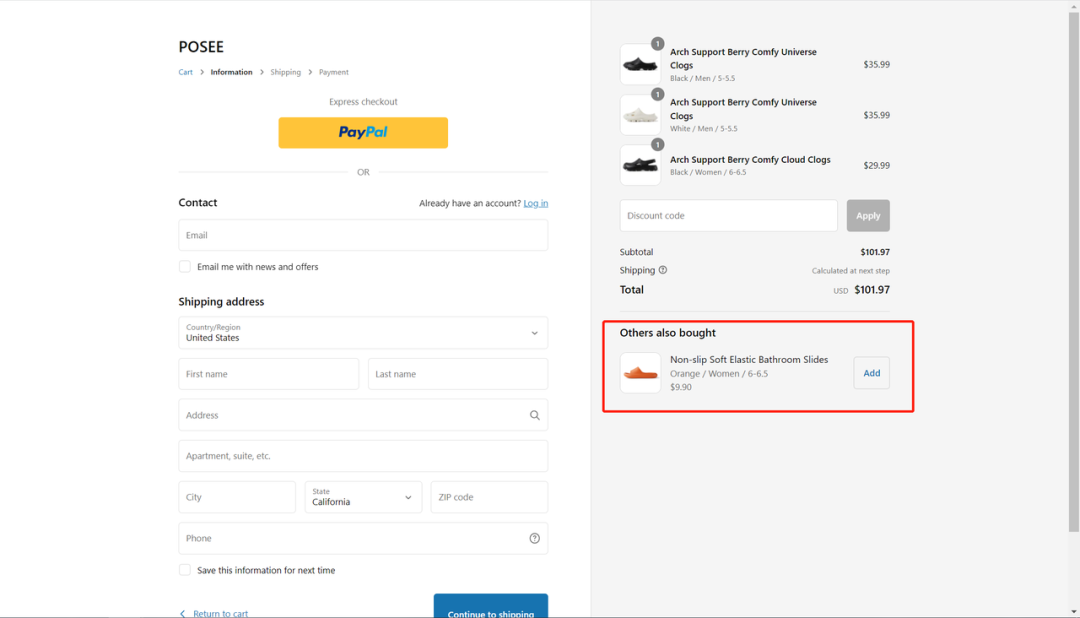Image resolution: width=1080 pixels, height=618 pixels.
Task: Select the Information breadcrumb step
Action: pyautogui.click(x=231, y=72)
